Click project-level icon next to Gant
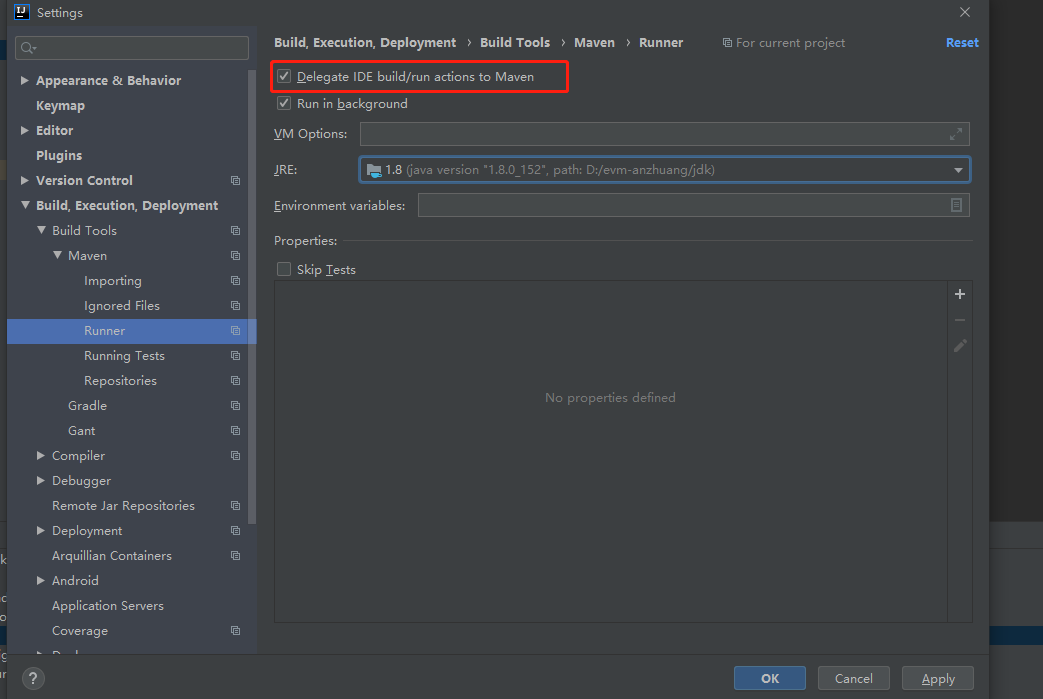The image size is (1043, 699). tap(235, 431)
